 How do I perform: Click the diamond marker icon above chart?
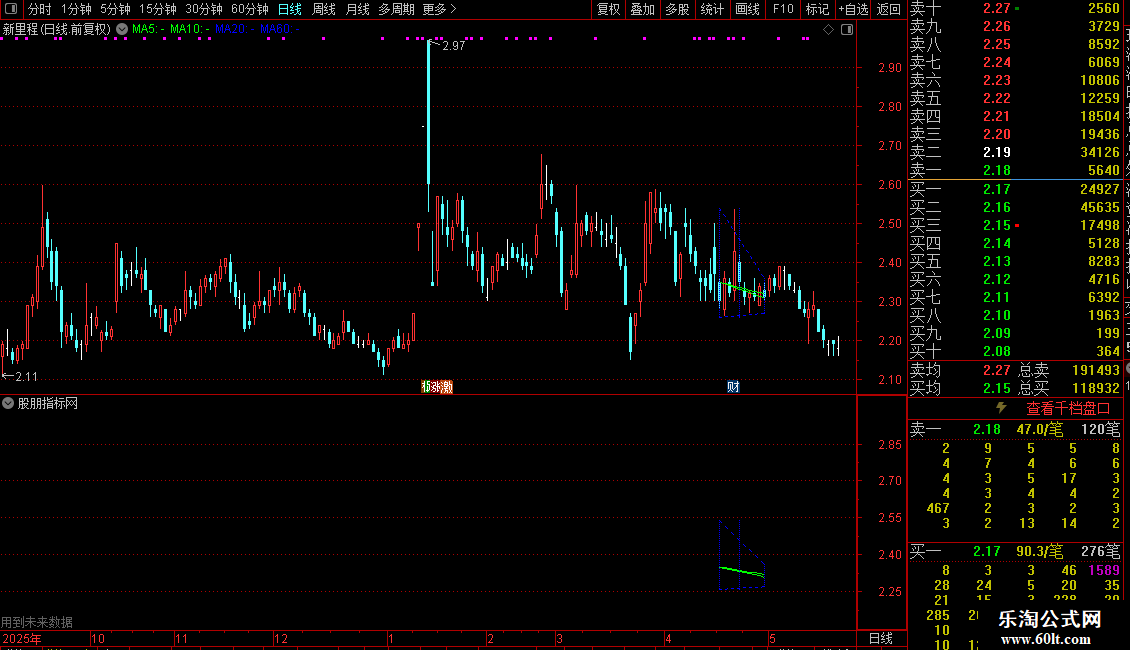[x=828, y=30]
